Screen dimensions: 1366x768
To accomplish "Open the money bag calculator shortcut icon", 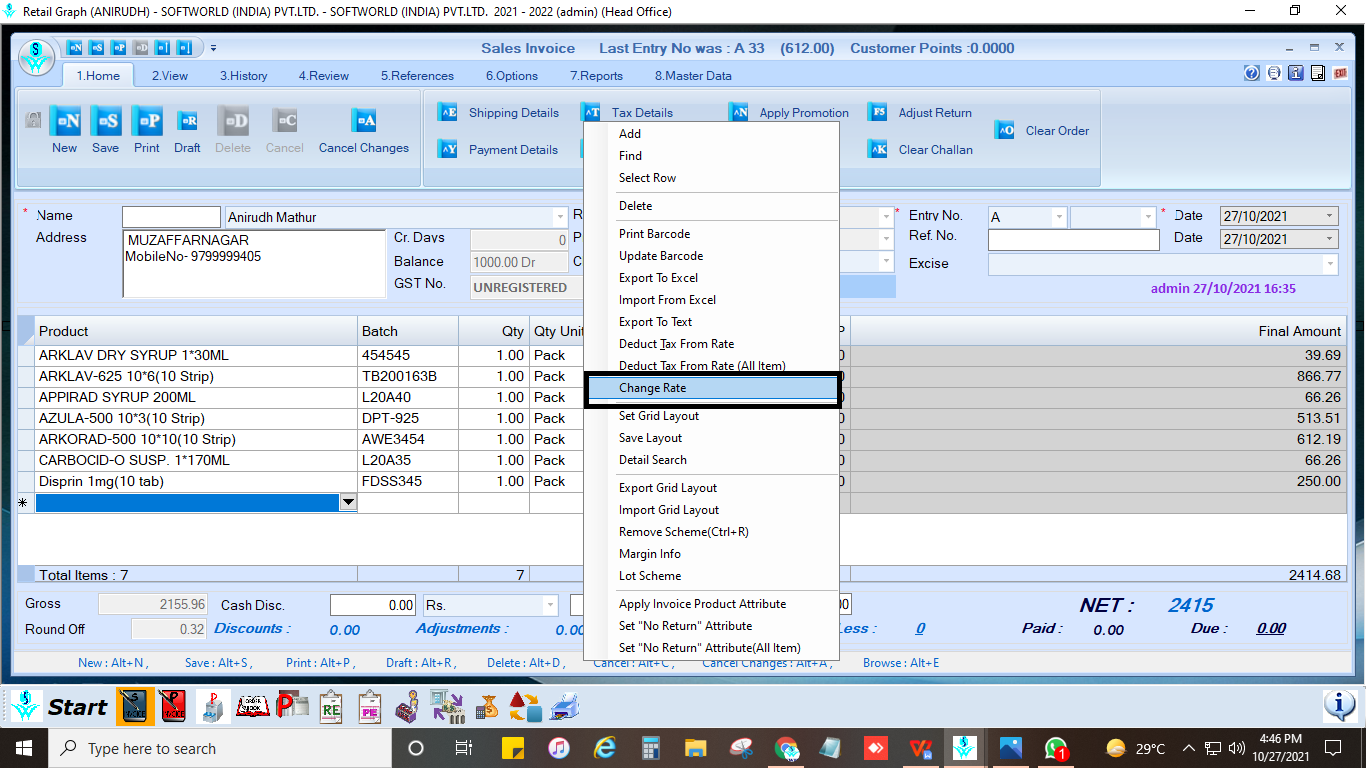I will pyautogui.click(x=486, y=707).
